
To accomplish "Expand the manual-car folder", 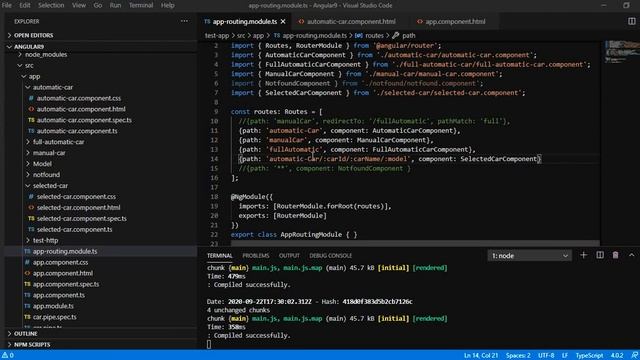I will point(49,153).
